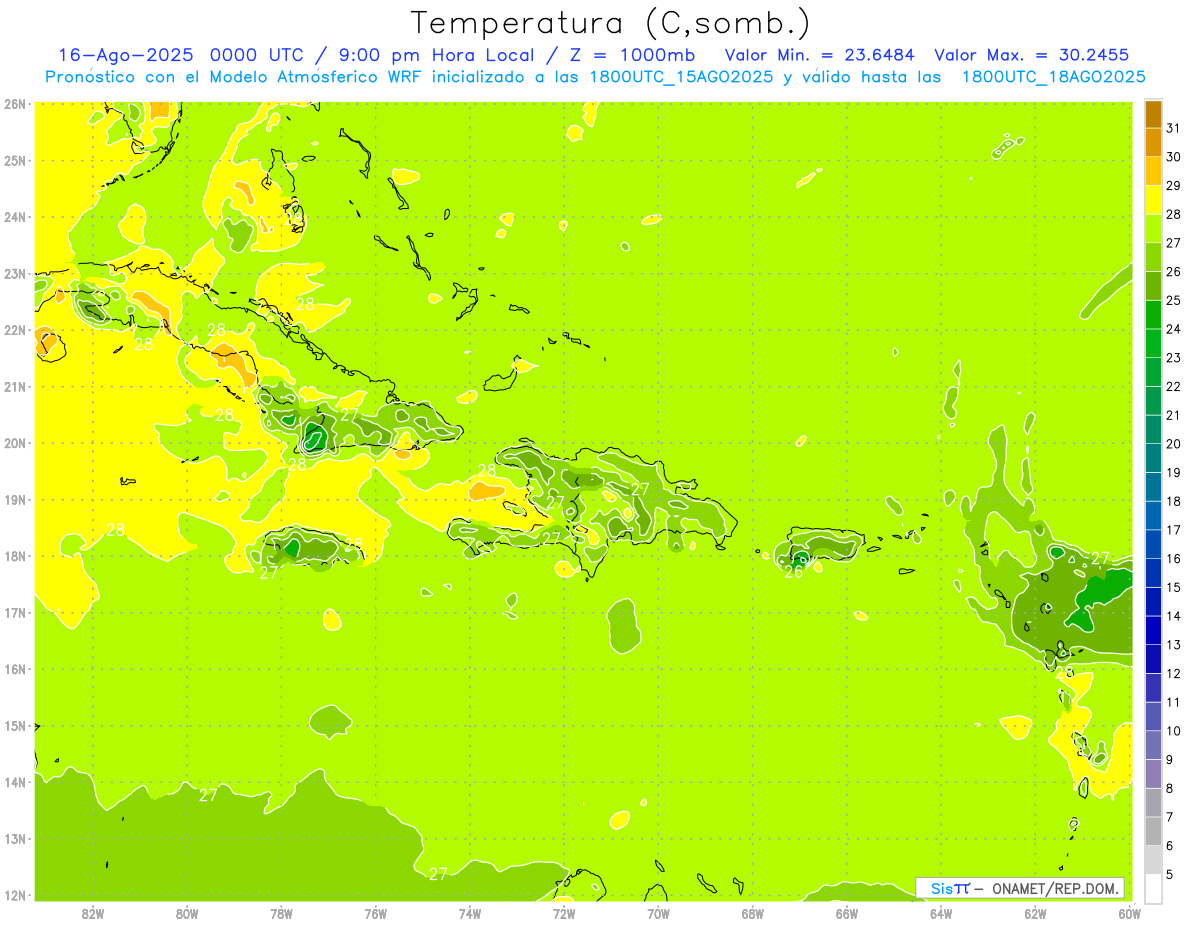This screenshot has width=1200, height=927.
Task: Click the 14N latitude axis label
Action: coord(15,782)
